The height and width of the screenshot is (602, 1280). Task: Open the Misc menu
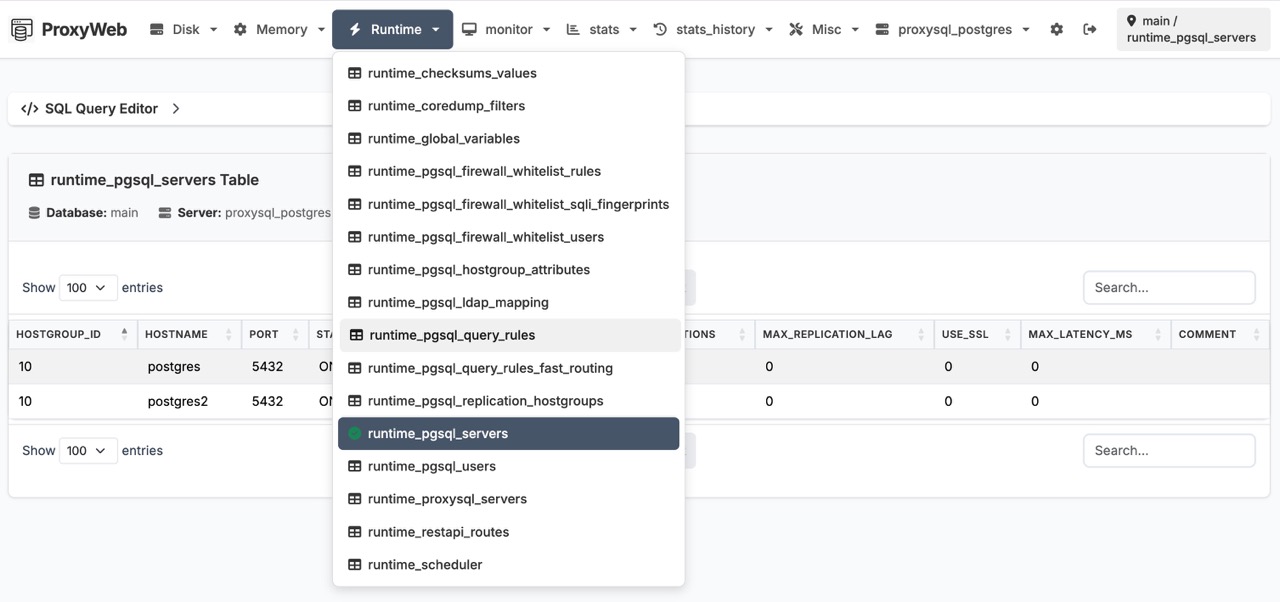pos(822,29)
